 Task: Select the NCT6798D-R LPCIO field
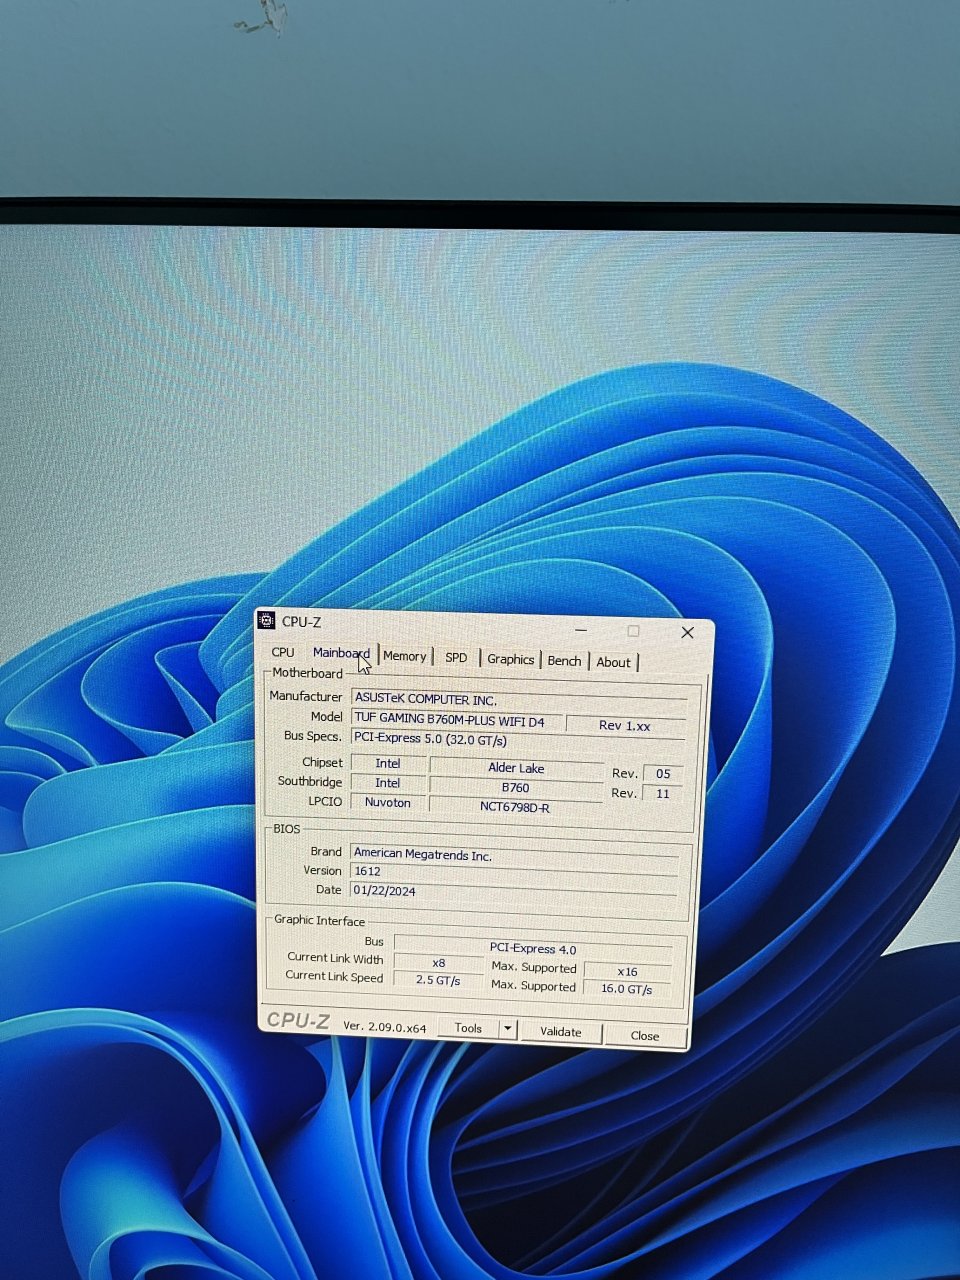[514, 807]
